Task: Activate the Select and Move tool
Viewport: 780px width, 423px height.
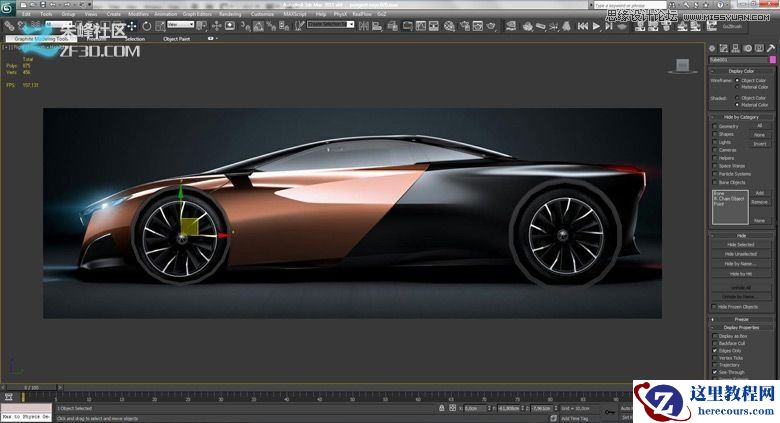Action: click(131, 26)
